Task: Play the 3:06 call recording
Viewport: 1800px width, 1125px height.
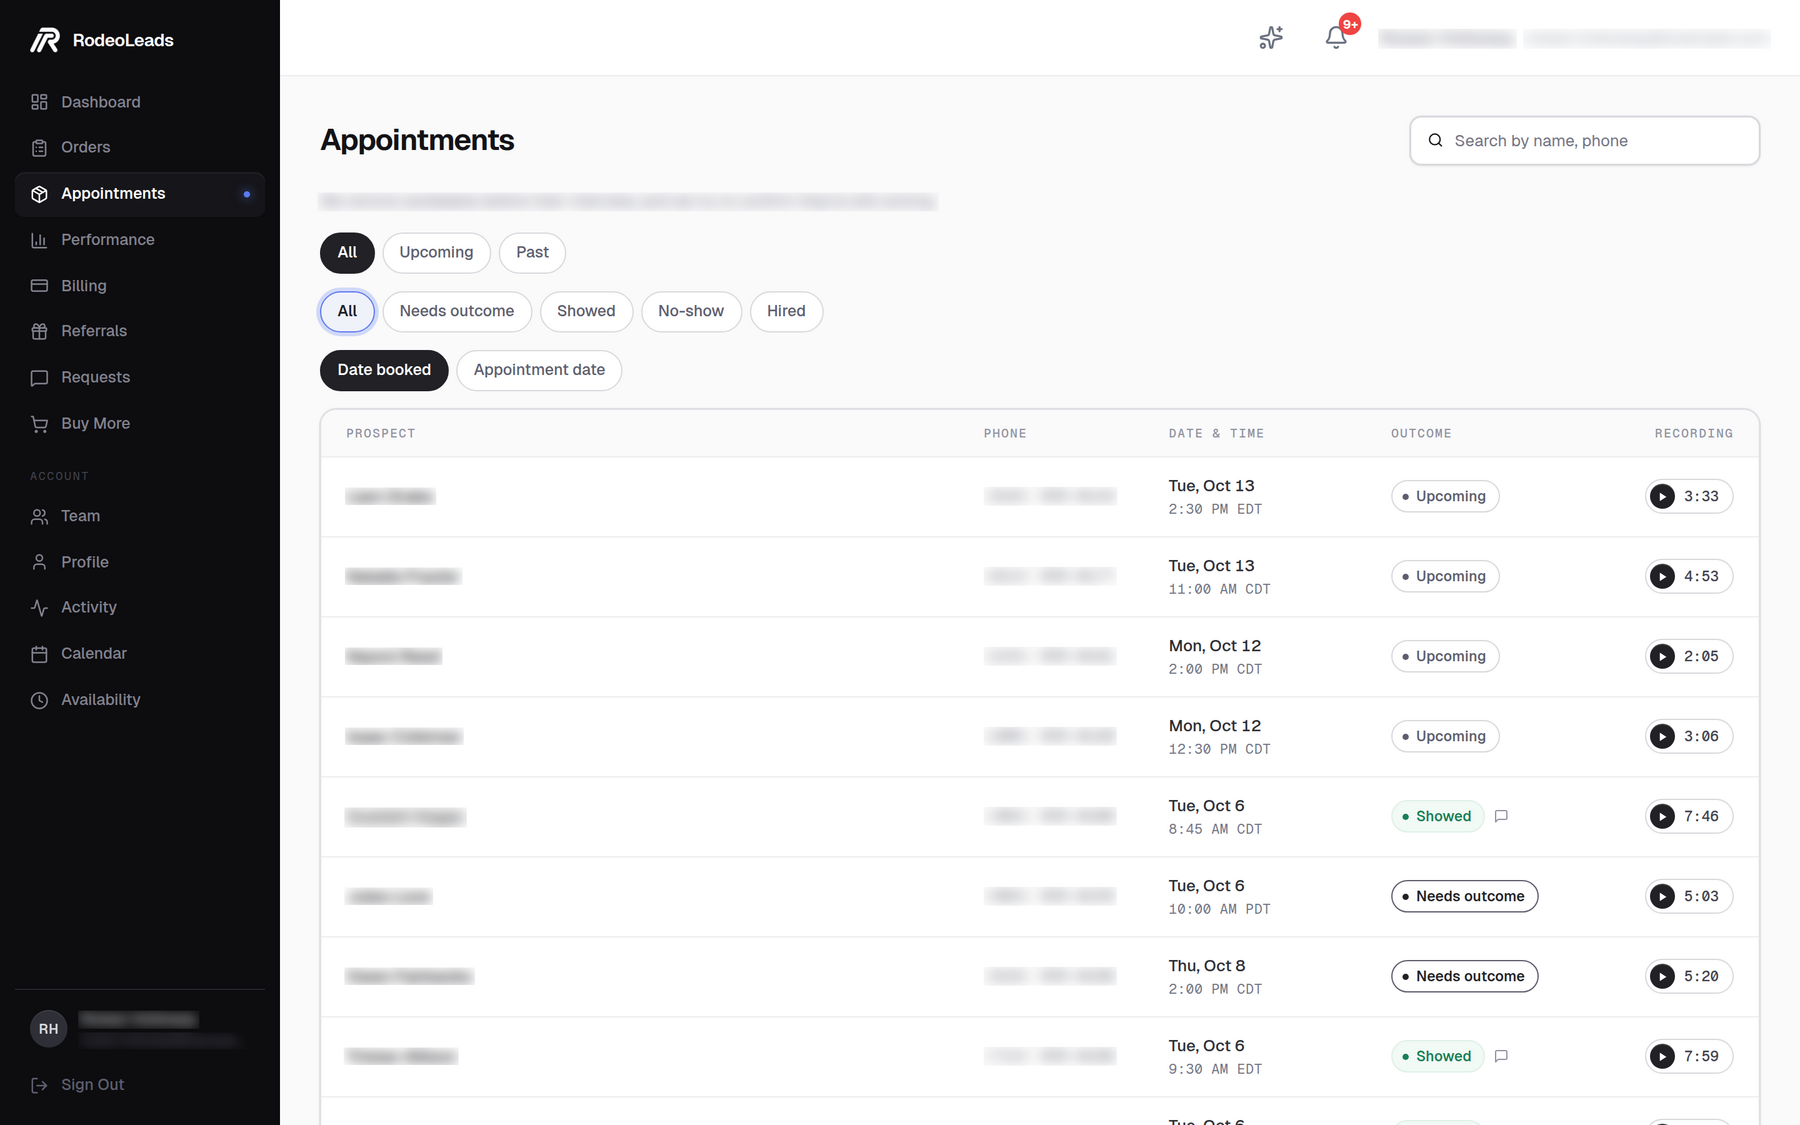Action: pos(1689,736)
